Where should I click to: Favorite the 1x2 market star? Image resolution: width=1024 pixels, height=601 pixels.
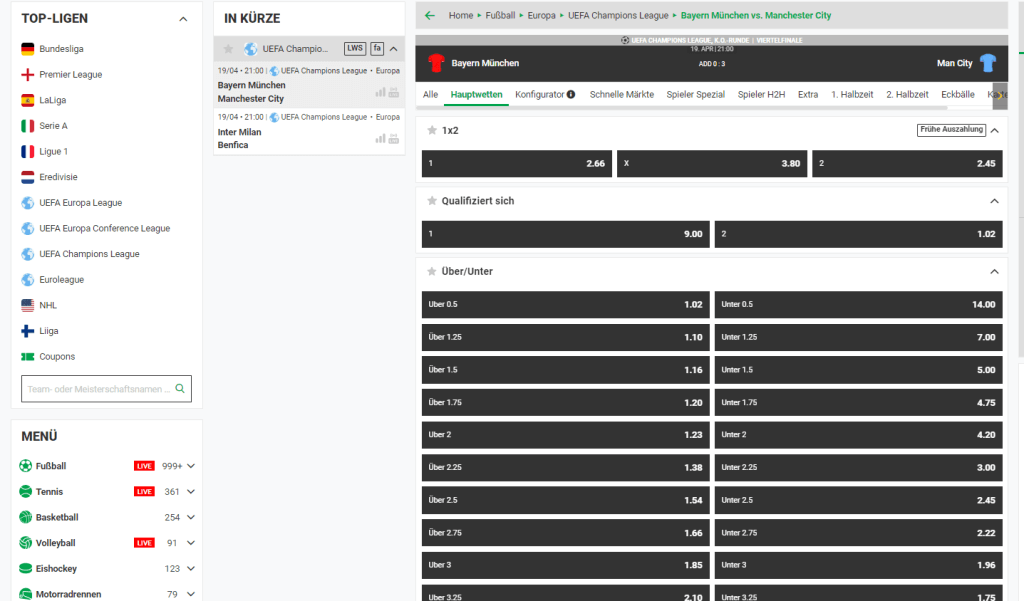pos(432,130)
